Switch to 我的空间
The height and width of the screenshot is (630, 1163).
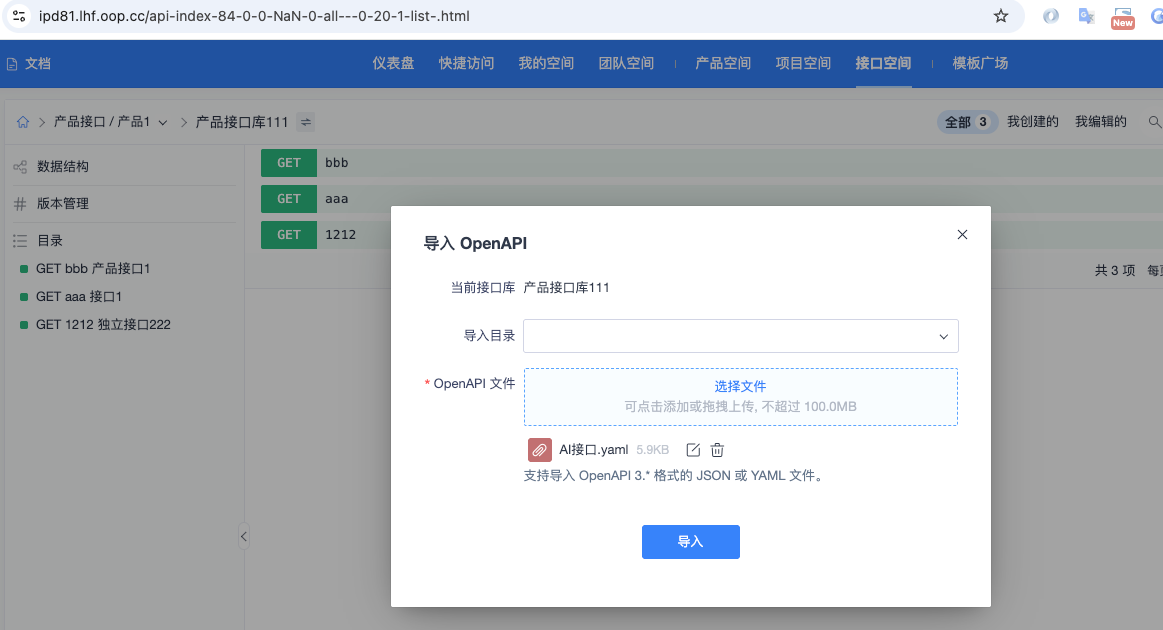pos(546,63)
